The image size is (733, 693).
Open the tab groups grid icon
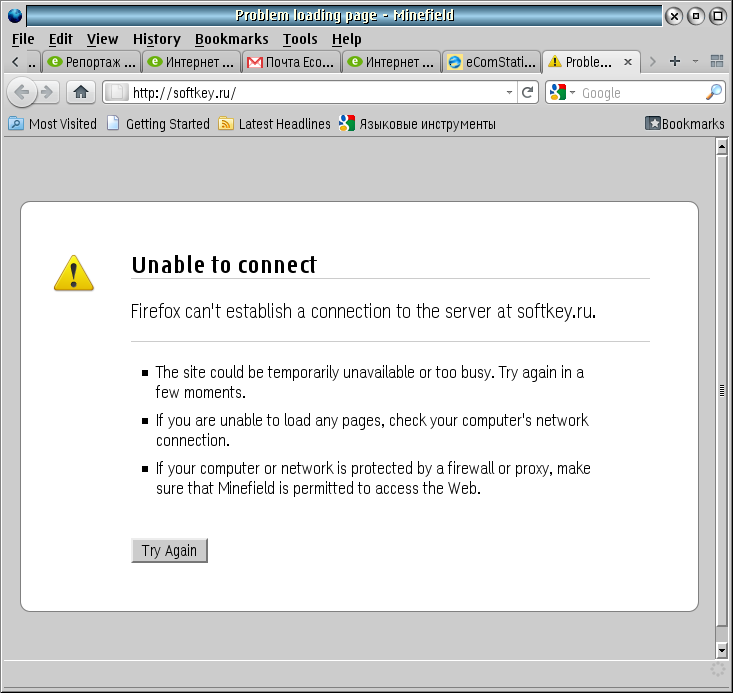[717, 61]
